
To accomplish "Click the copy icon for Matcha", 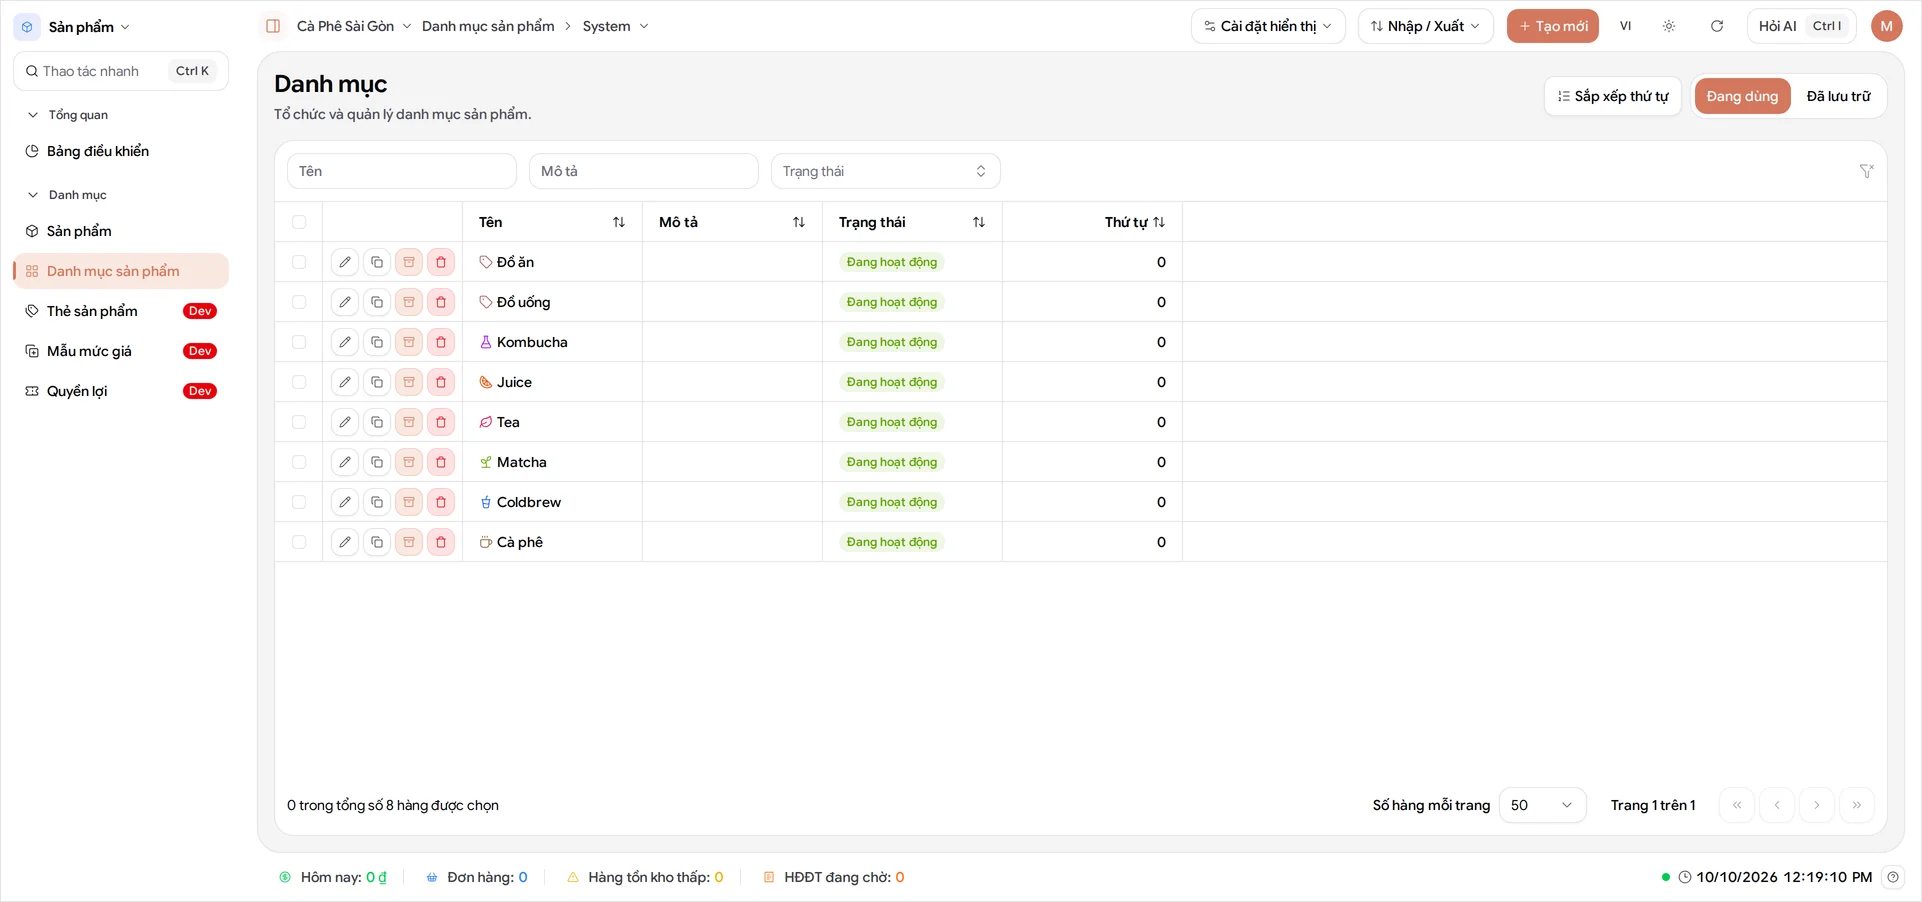I will coord(377,462).
